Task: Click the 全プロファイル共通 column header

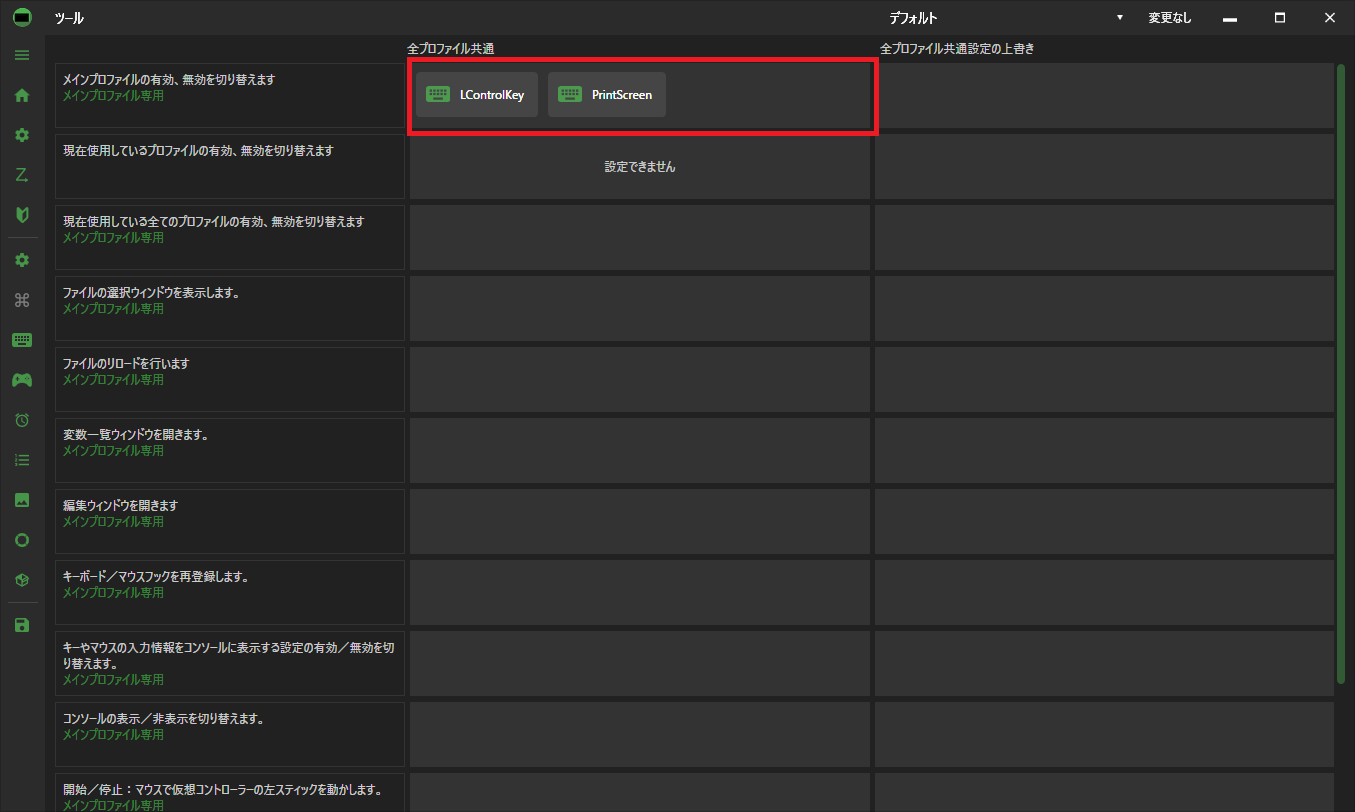Action: point(451,49)
